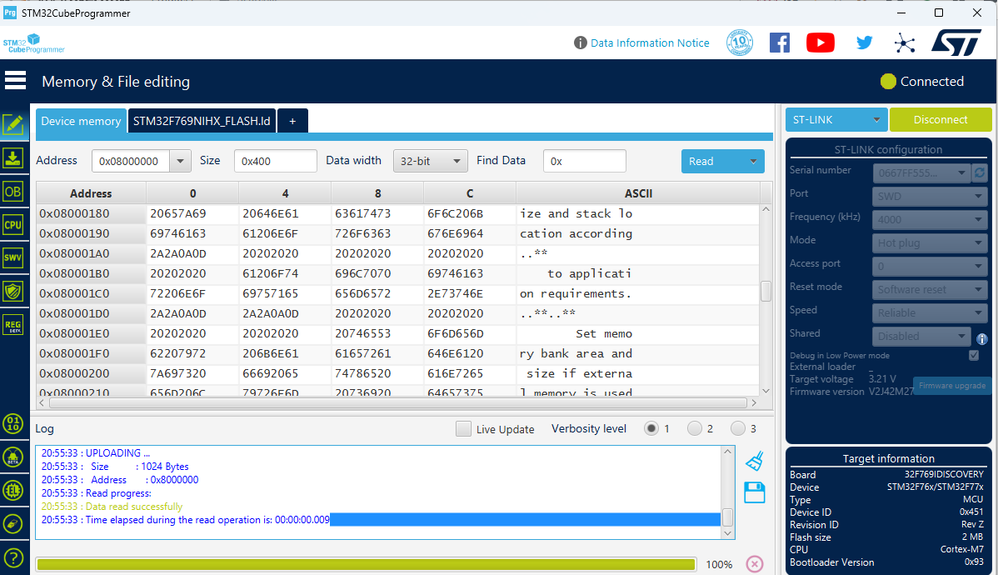Click the Disconnect button
The image size is (998, 575).
(x=940, y=120)
